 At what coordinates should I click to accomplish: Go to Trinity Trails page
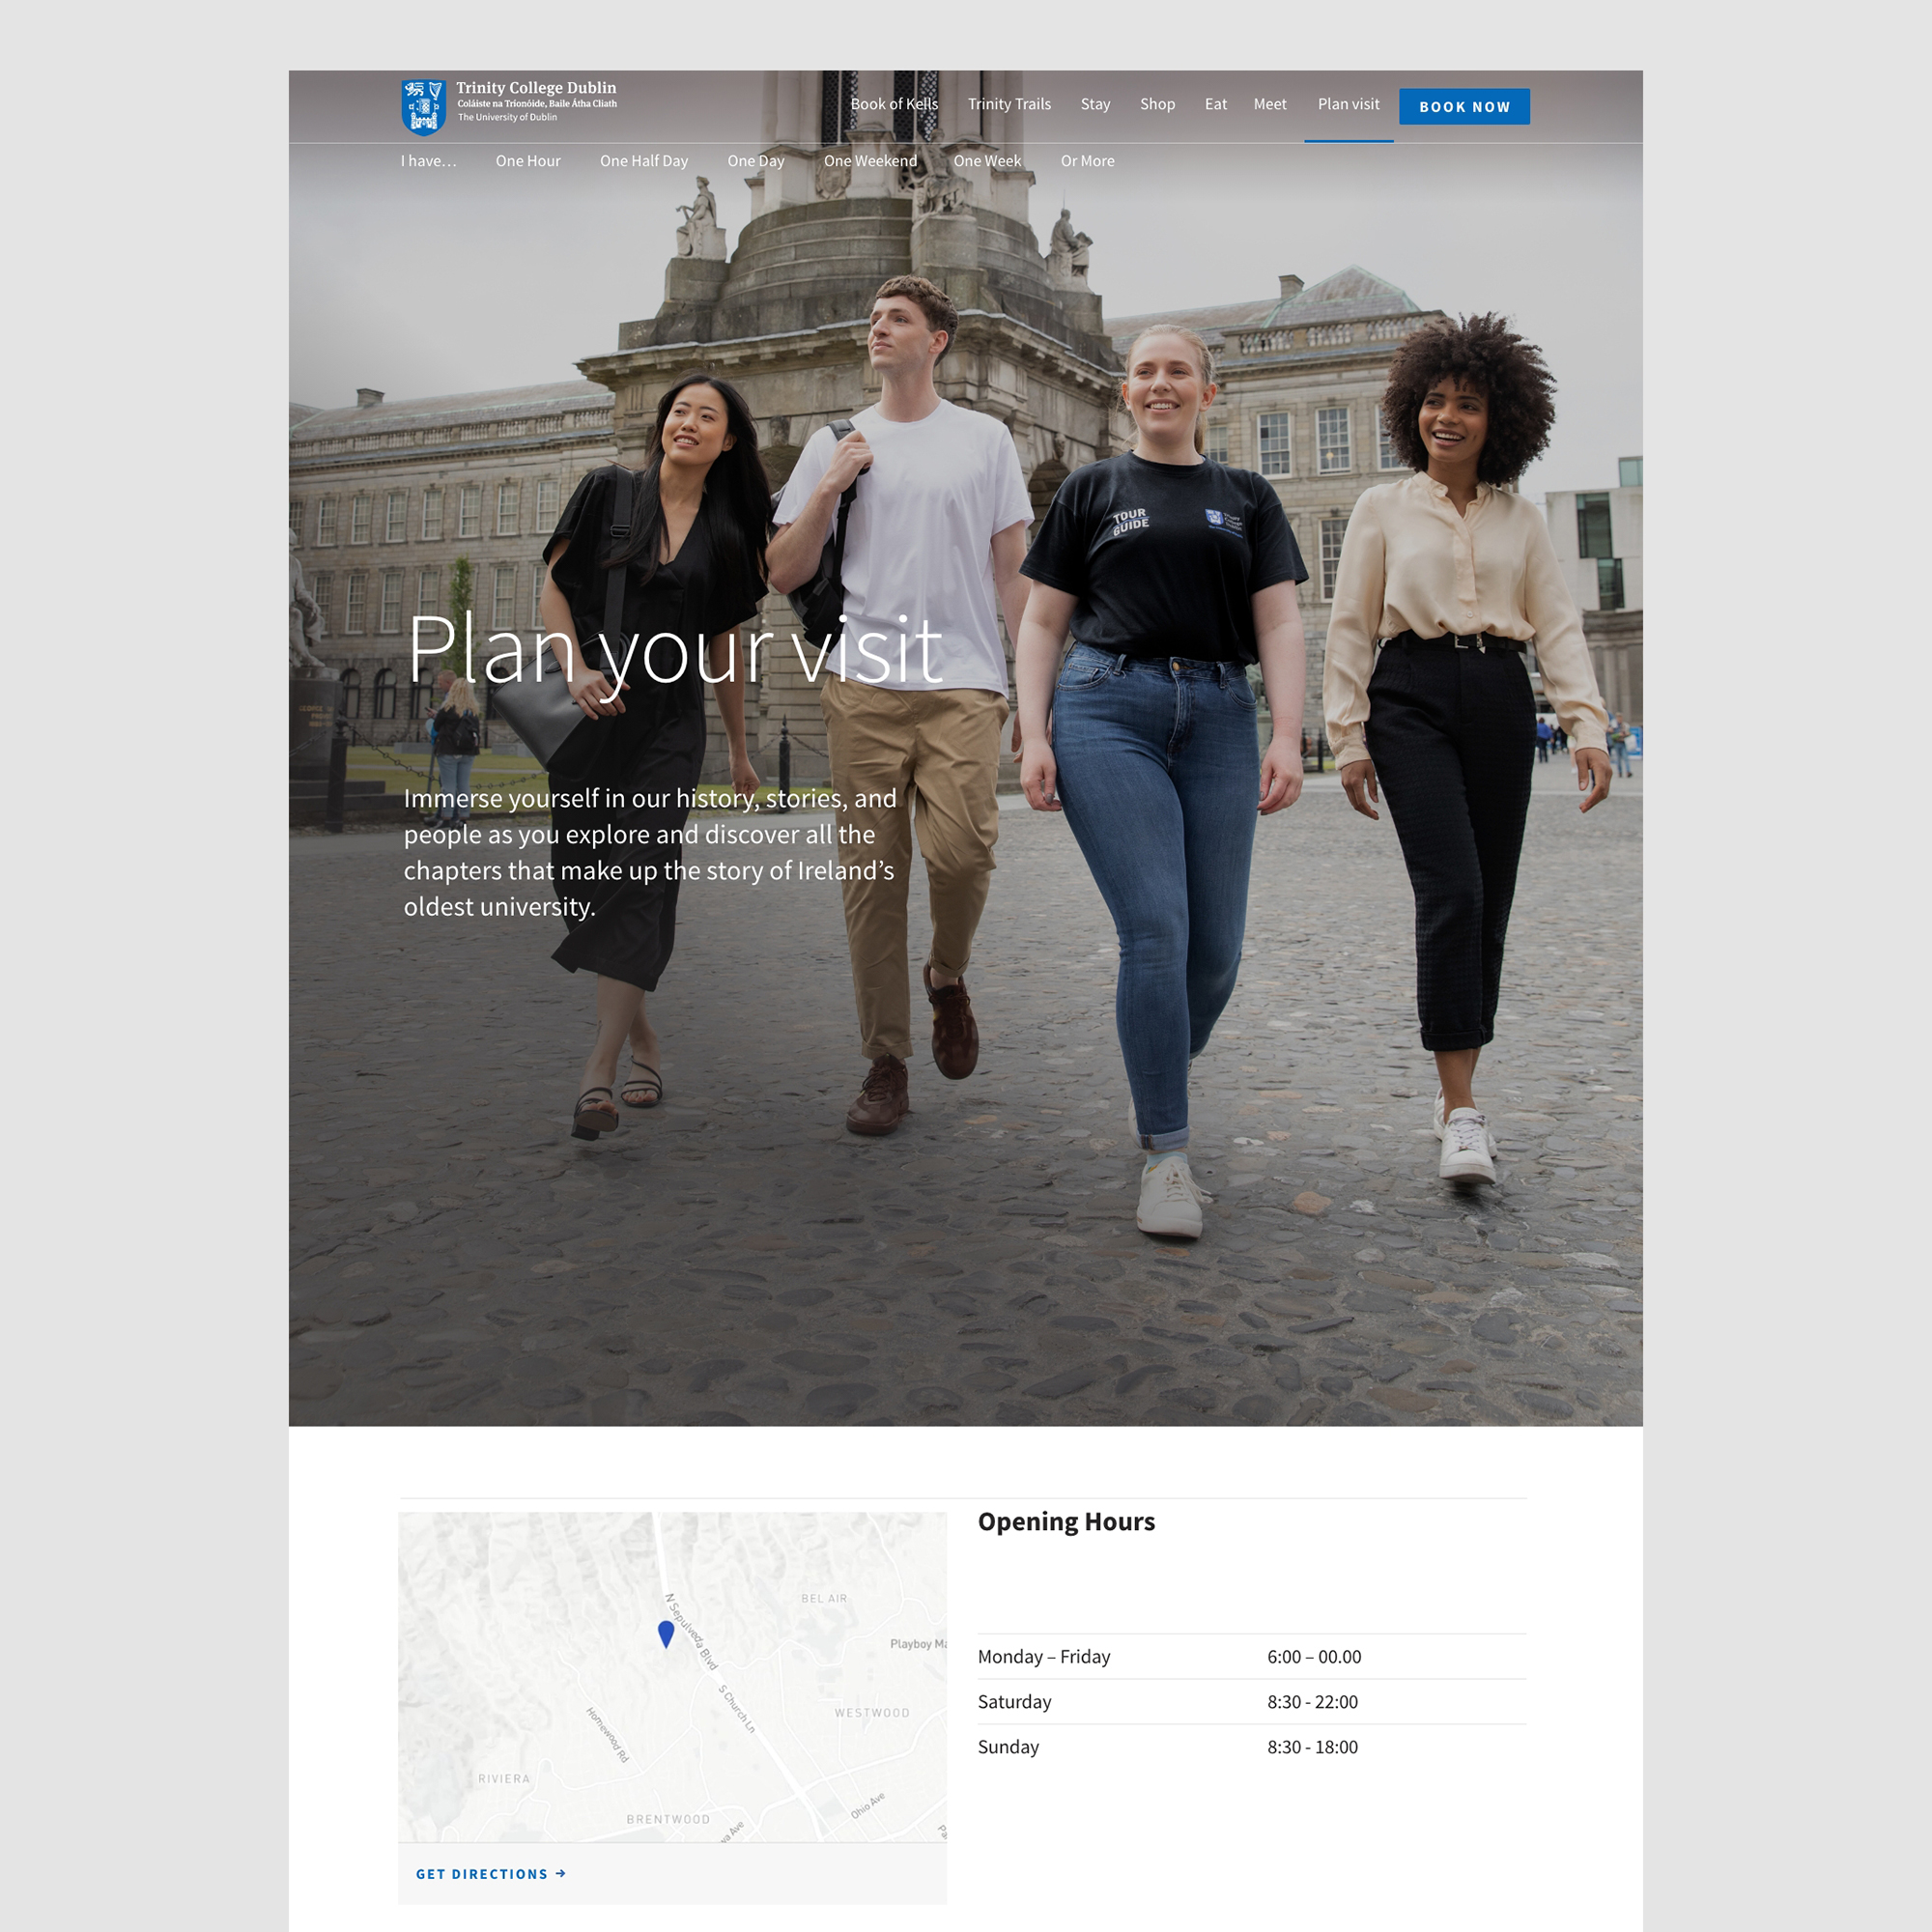1009,104
